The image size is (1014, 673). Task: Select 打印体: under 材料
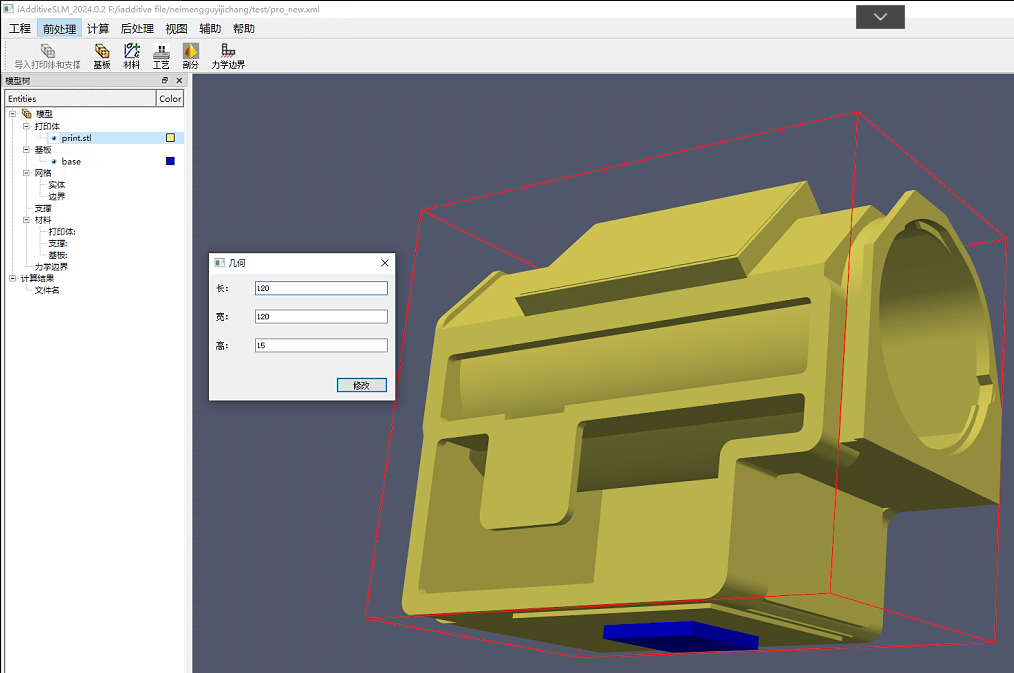click(62, 231)
